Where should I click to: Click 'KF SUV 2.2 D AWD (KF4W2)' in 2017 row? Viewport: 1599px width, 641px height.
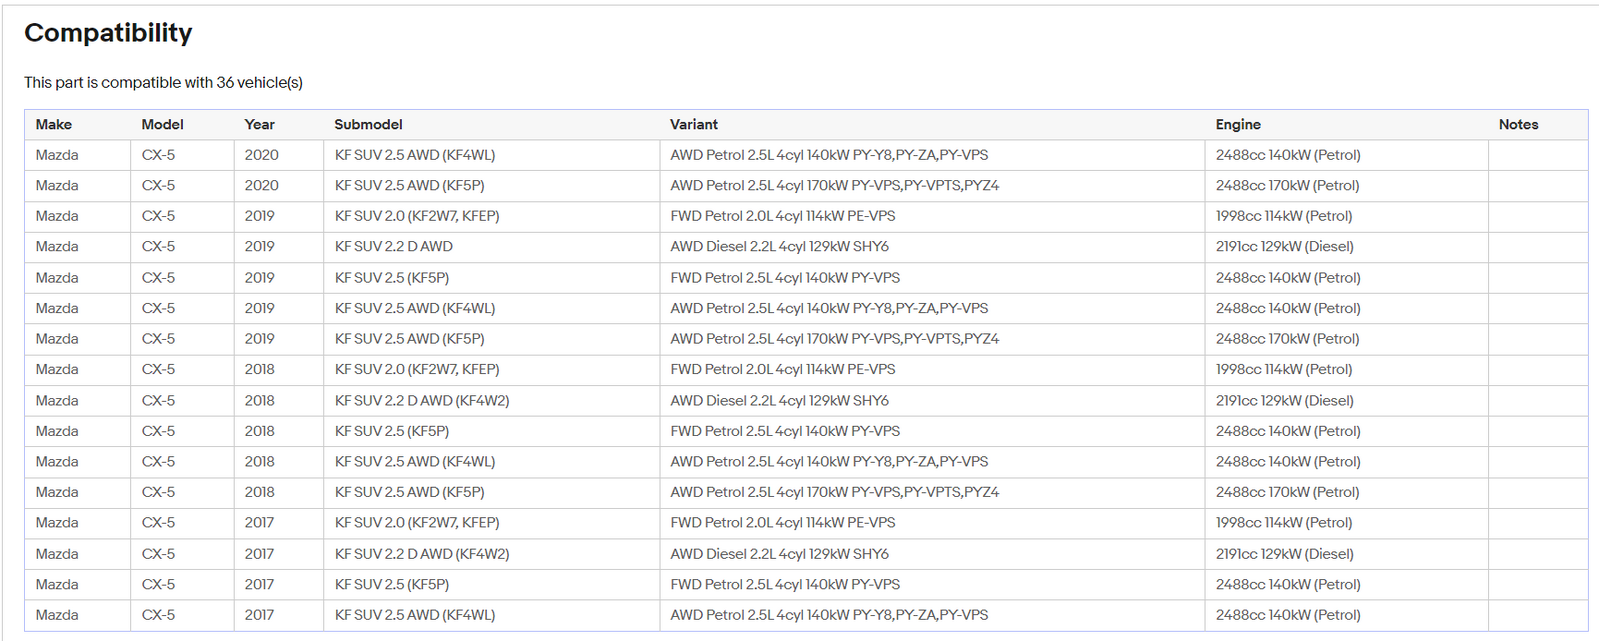(422, 554)
